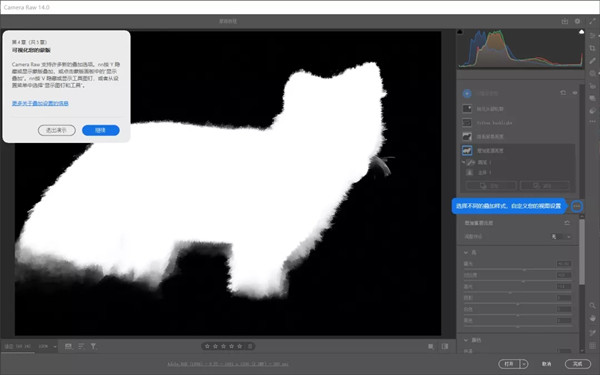Collapse the Light section chevron
The height and width of the screenshot is (375, 600).
(x=466, y=253)
